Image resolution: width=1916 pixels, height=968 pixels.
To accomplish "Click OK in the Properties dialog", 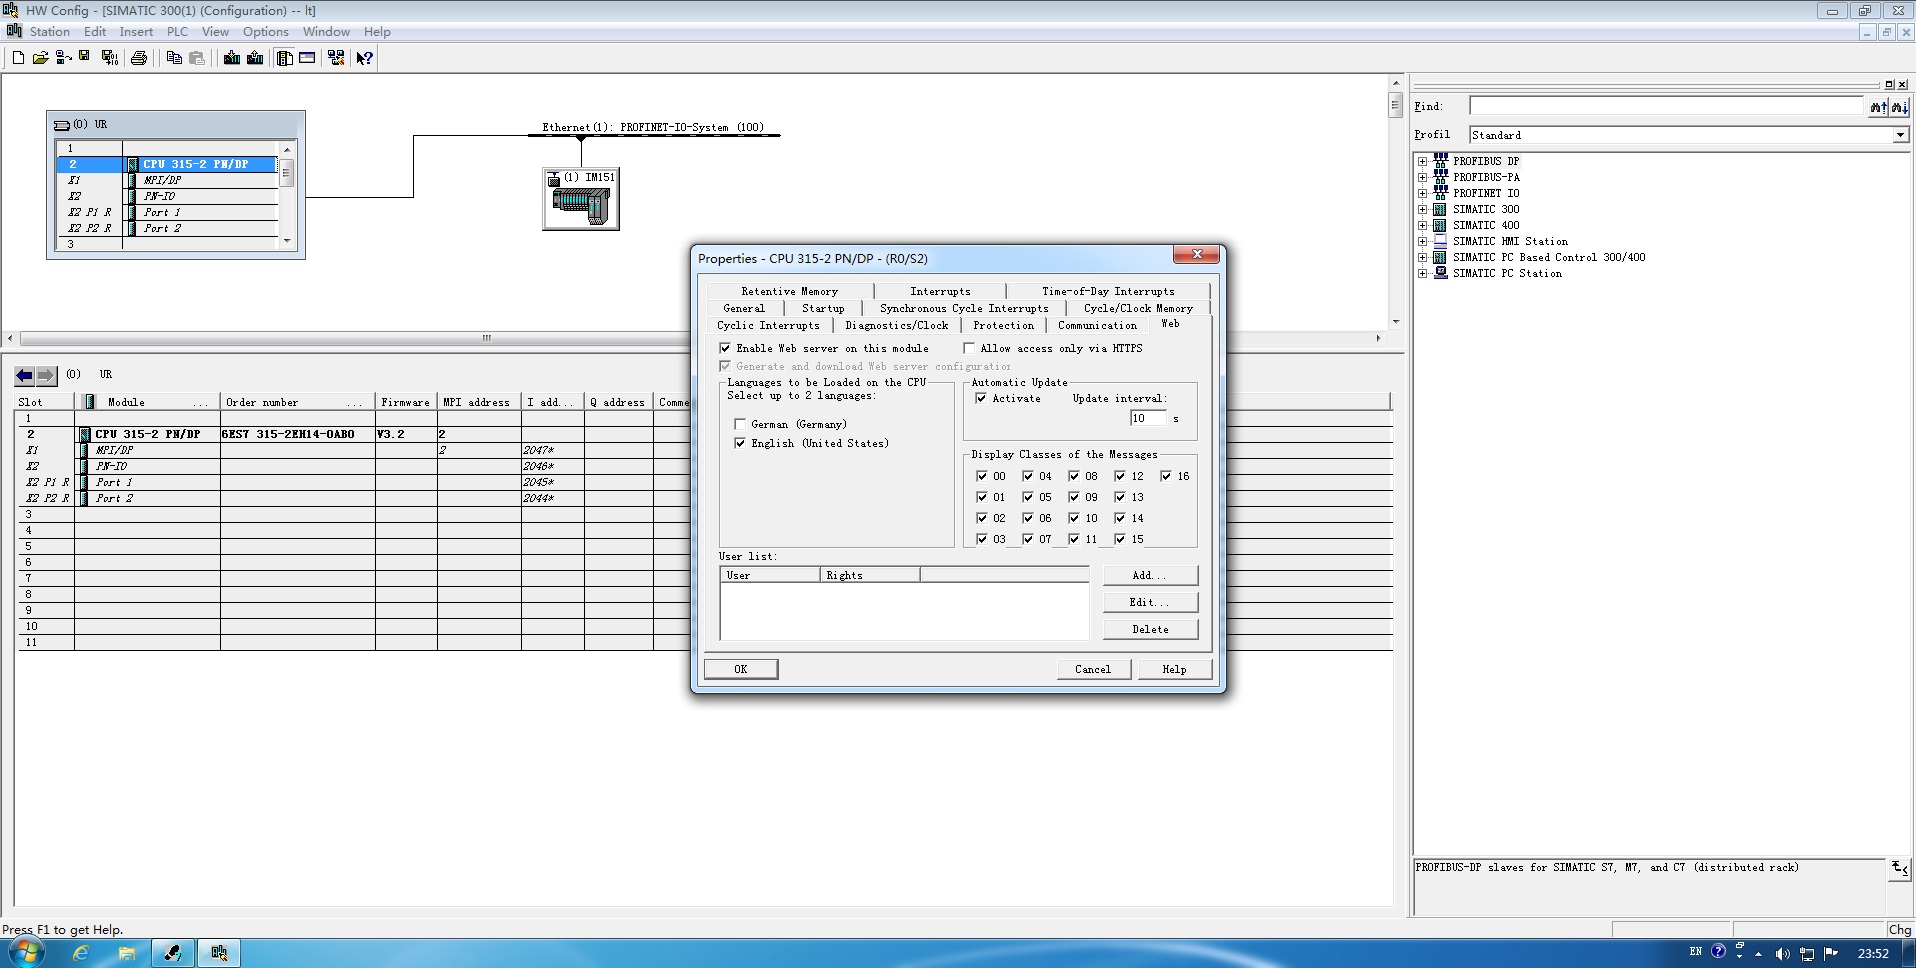I will tap(741, 669).
